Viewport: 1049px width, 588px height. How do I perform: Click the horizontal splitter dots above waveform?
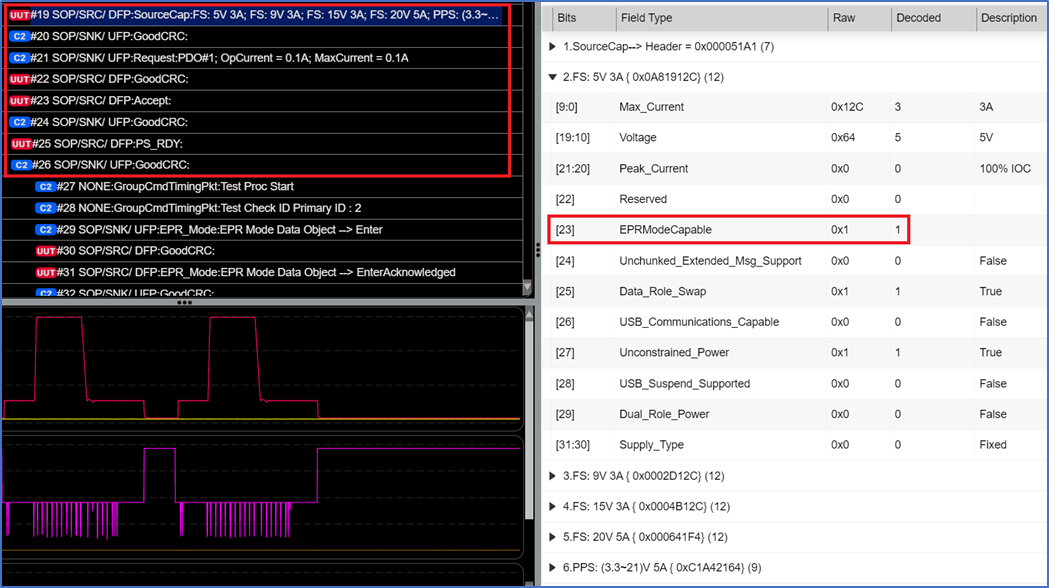tap(184, 302)
